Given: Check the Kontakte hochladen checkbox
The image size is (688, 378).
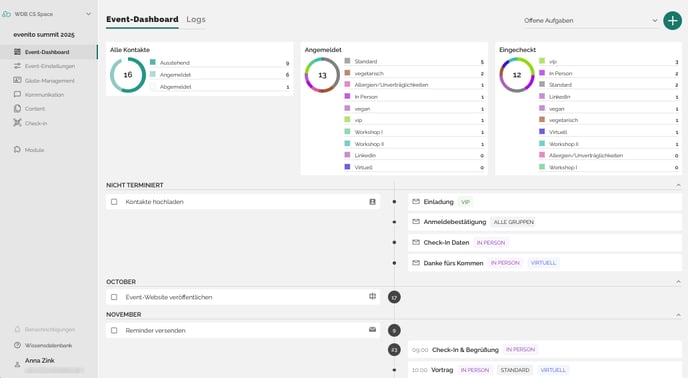Looking at the screenshot, I should pos(114,202).
